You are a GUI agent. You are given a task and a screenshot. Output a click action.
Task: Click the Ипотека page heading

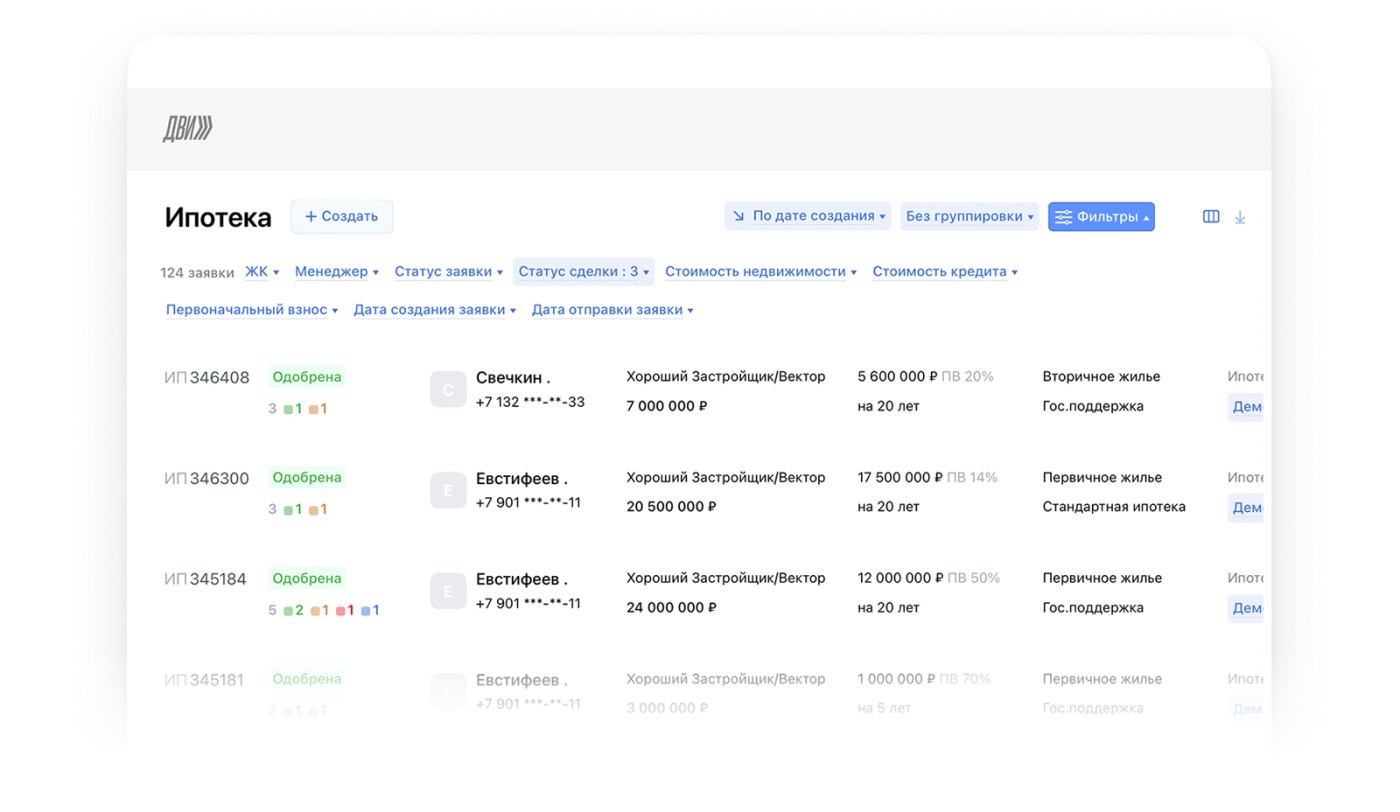tap(218, 218)
